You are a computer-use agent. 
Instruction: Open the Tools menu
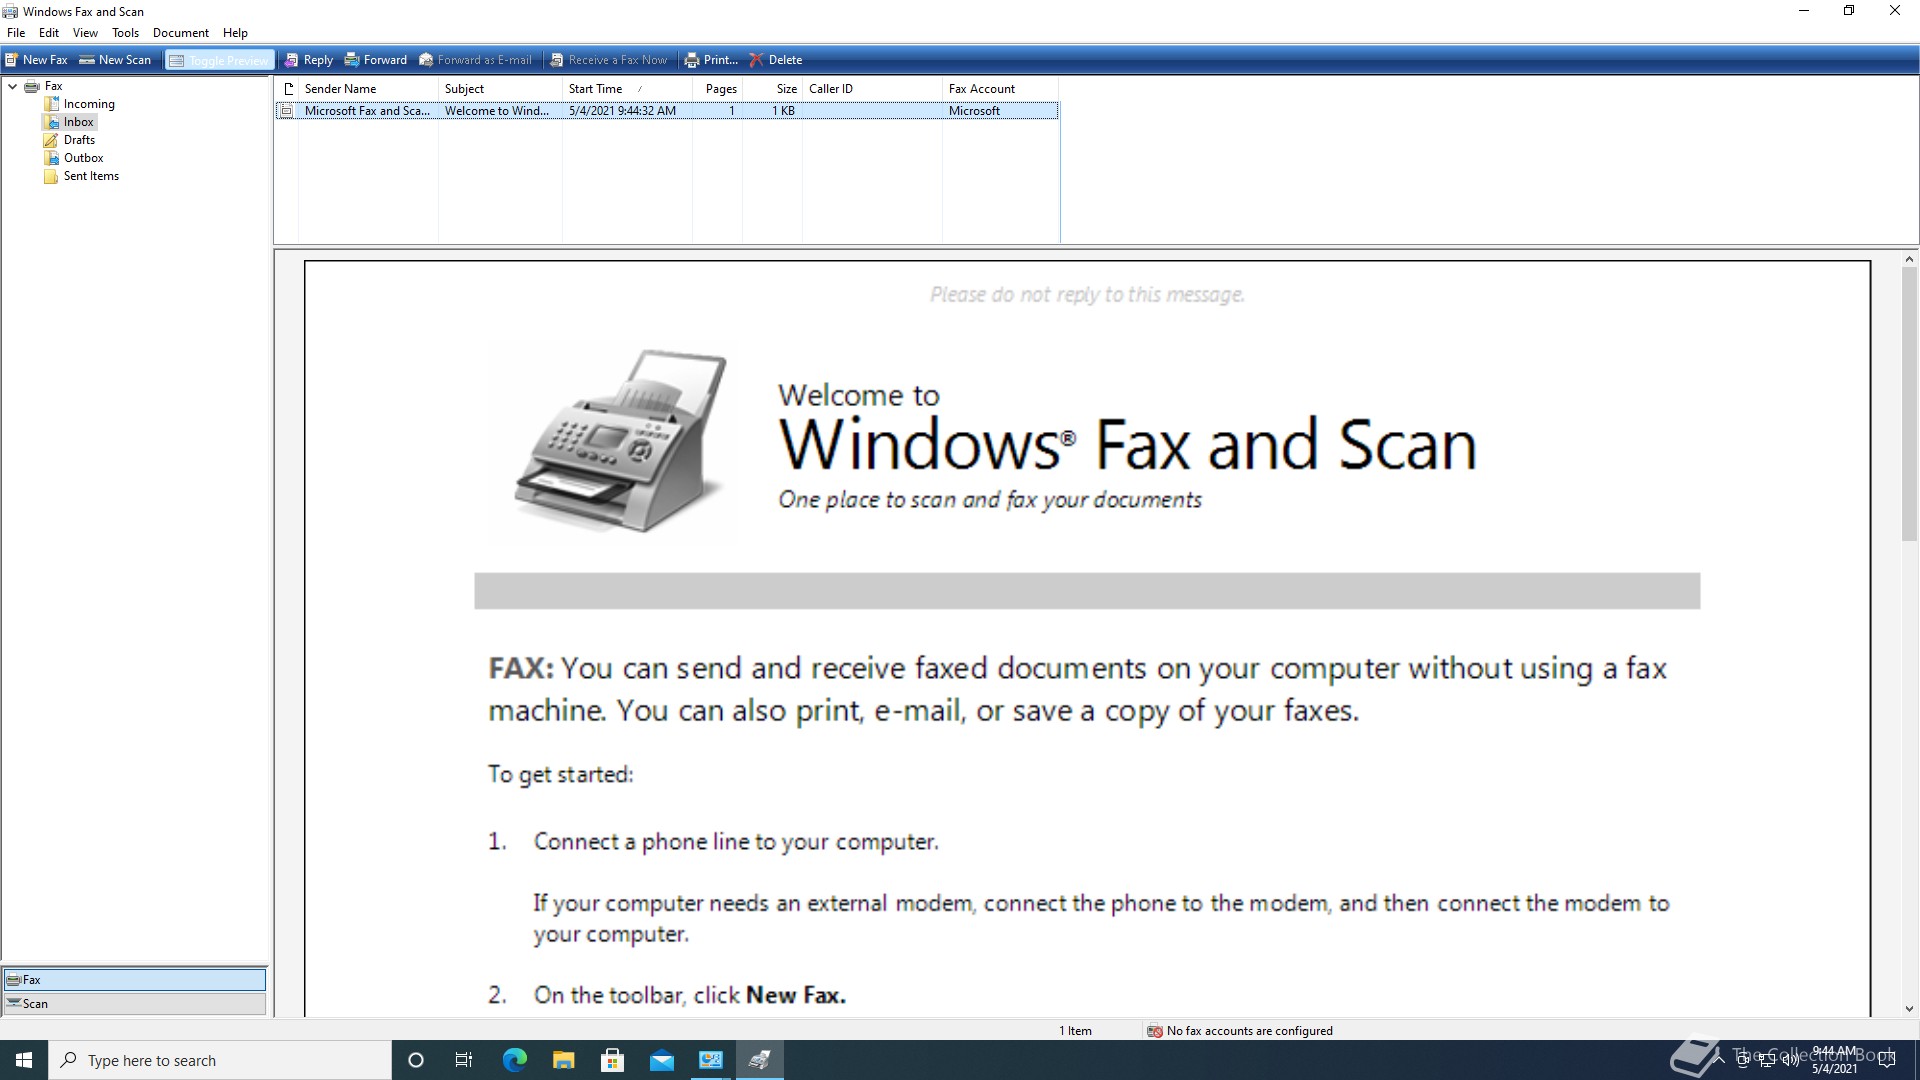(x=125, y=33)
